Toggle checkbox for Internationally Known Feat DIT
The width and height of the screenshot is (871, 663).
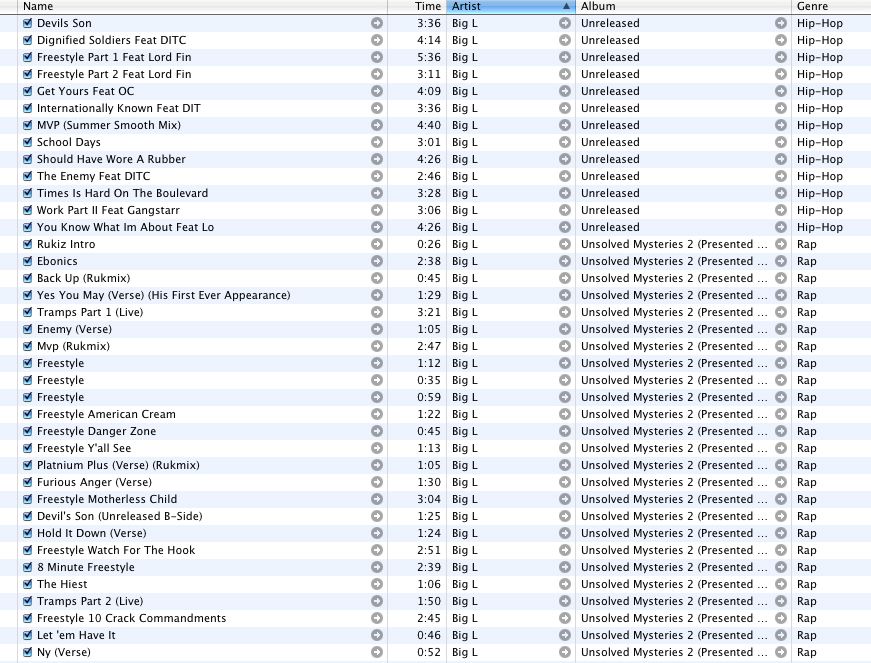pos(27,108)
